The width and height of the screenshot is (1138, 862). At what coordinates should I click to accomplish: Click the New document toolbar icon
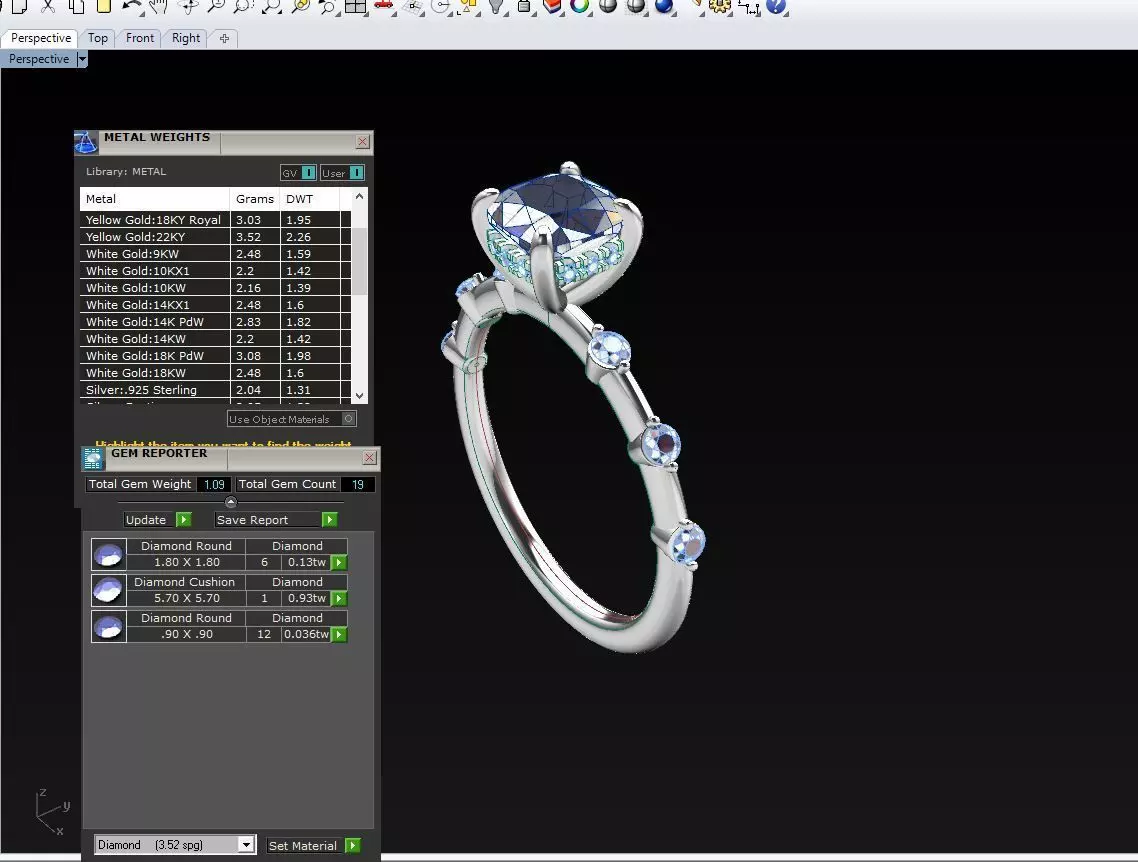[20, 7]
